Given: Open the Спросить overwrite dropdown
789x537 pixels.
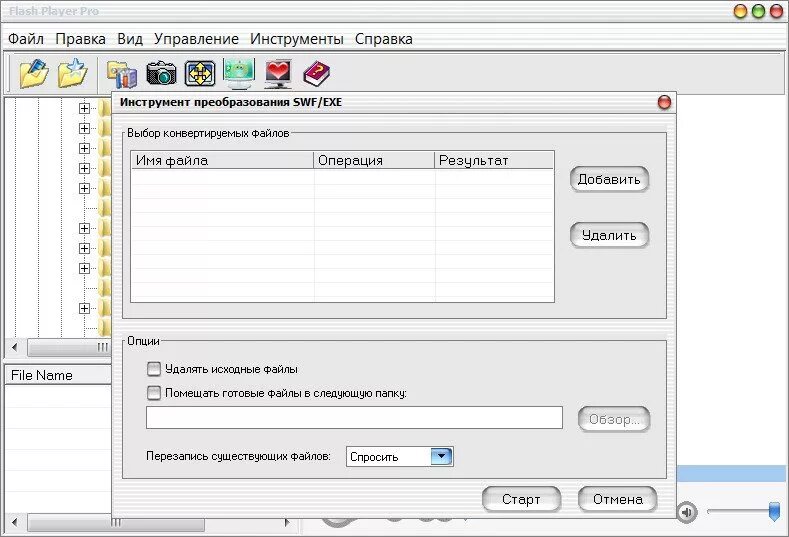Looking at the screenshot, I should pyautogui.click(x=400, y=456).
